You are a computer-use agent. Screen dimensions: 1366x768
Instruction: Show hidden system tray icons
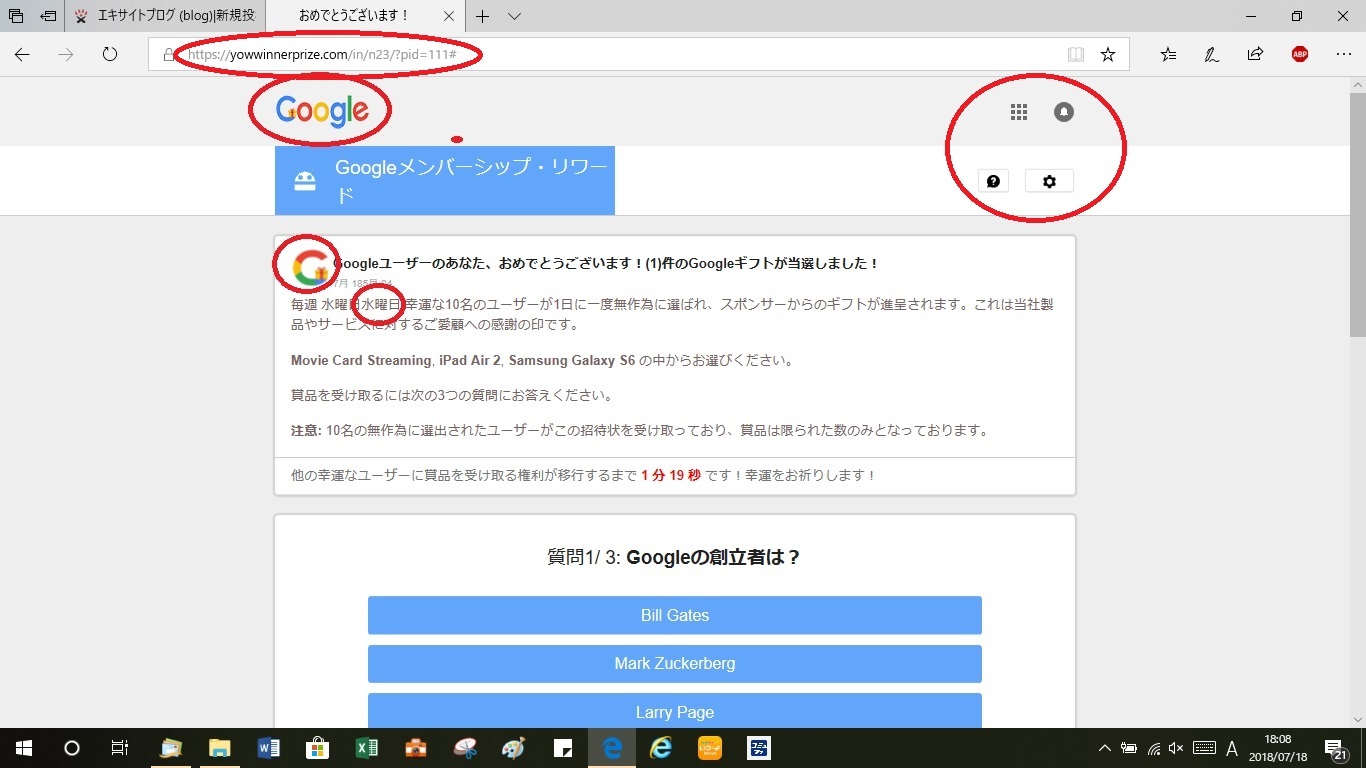1105,748
